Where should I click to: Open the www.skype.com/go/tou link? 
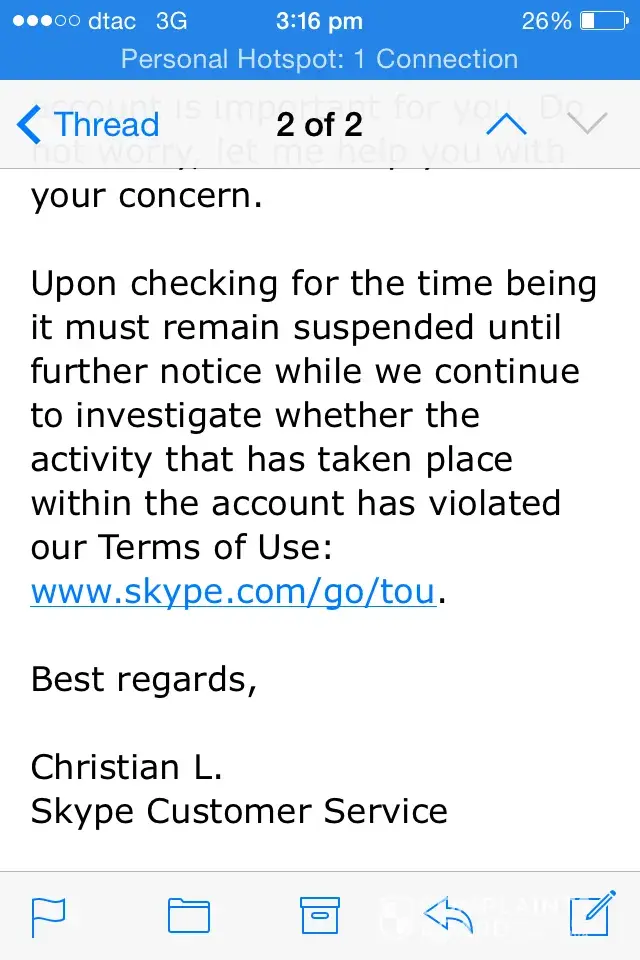pyautogui.click(x=233, y=592)
